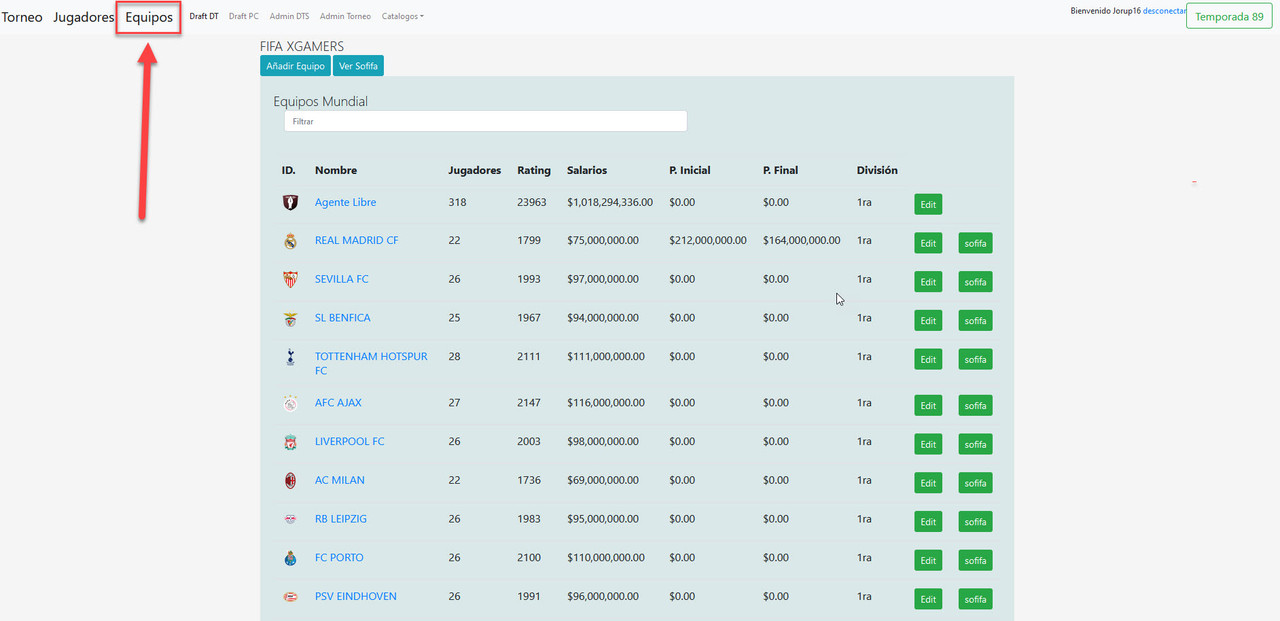The width and height of the screenshot is (1280, 621).
Task: Click the FC Porto crest icon
Action: [290, 558]
